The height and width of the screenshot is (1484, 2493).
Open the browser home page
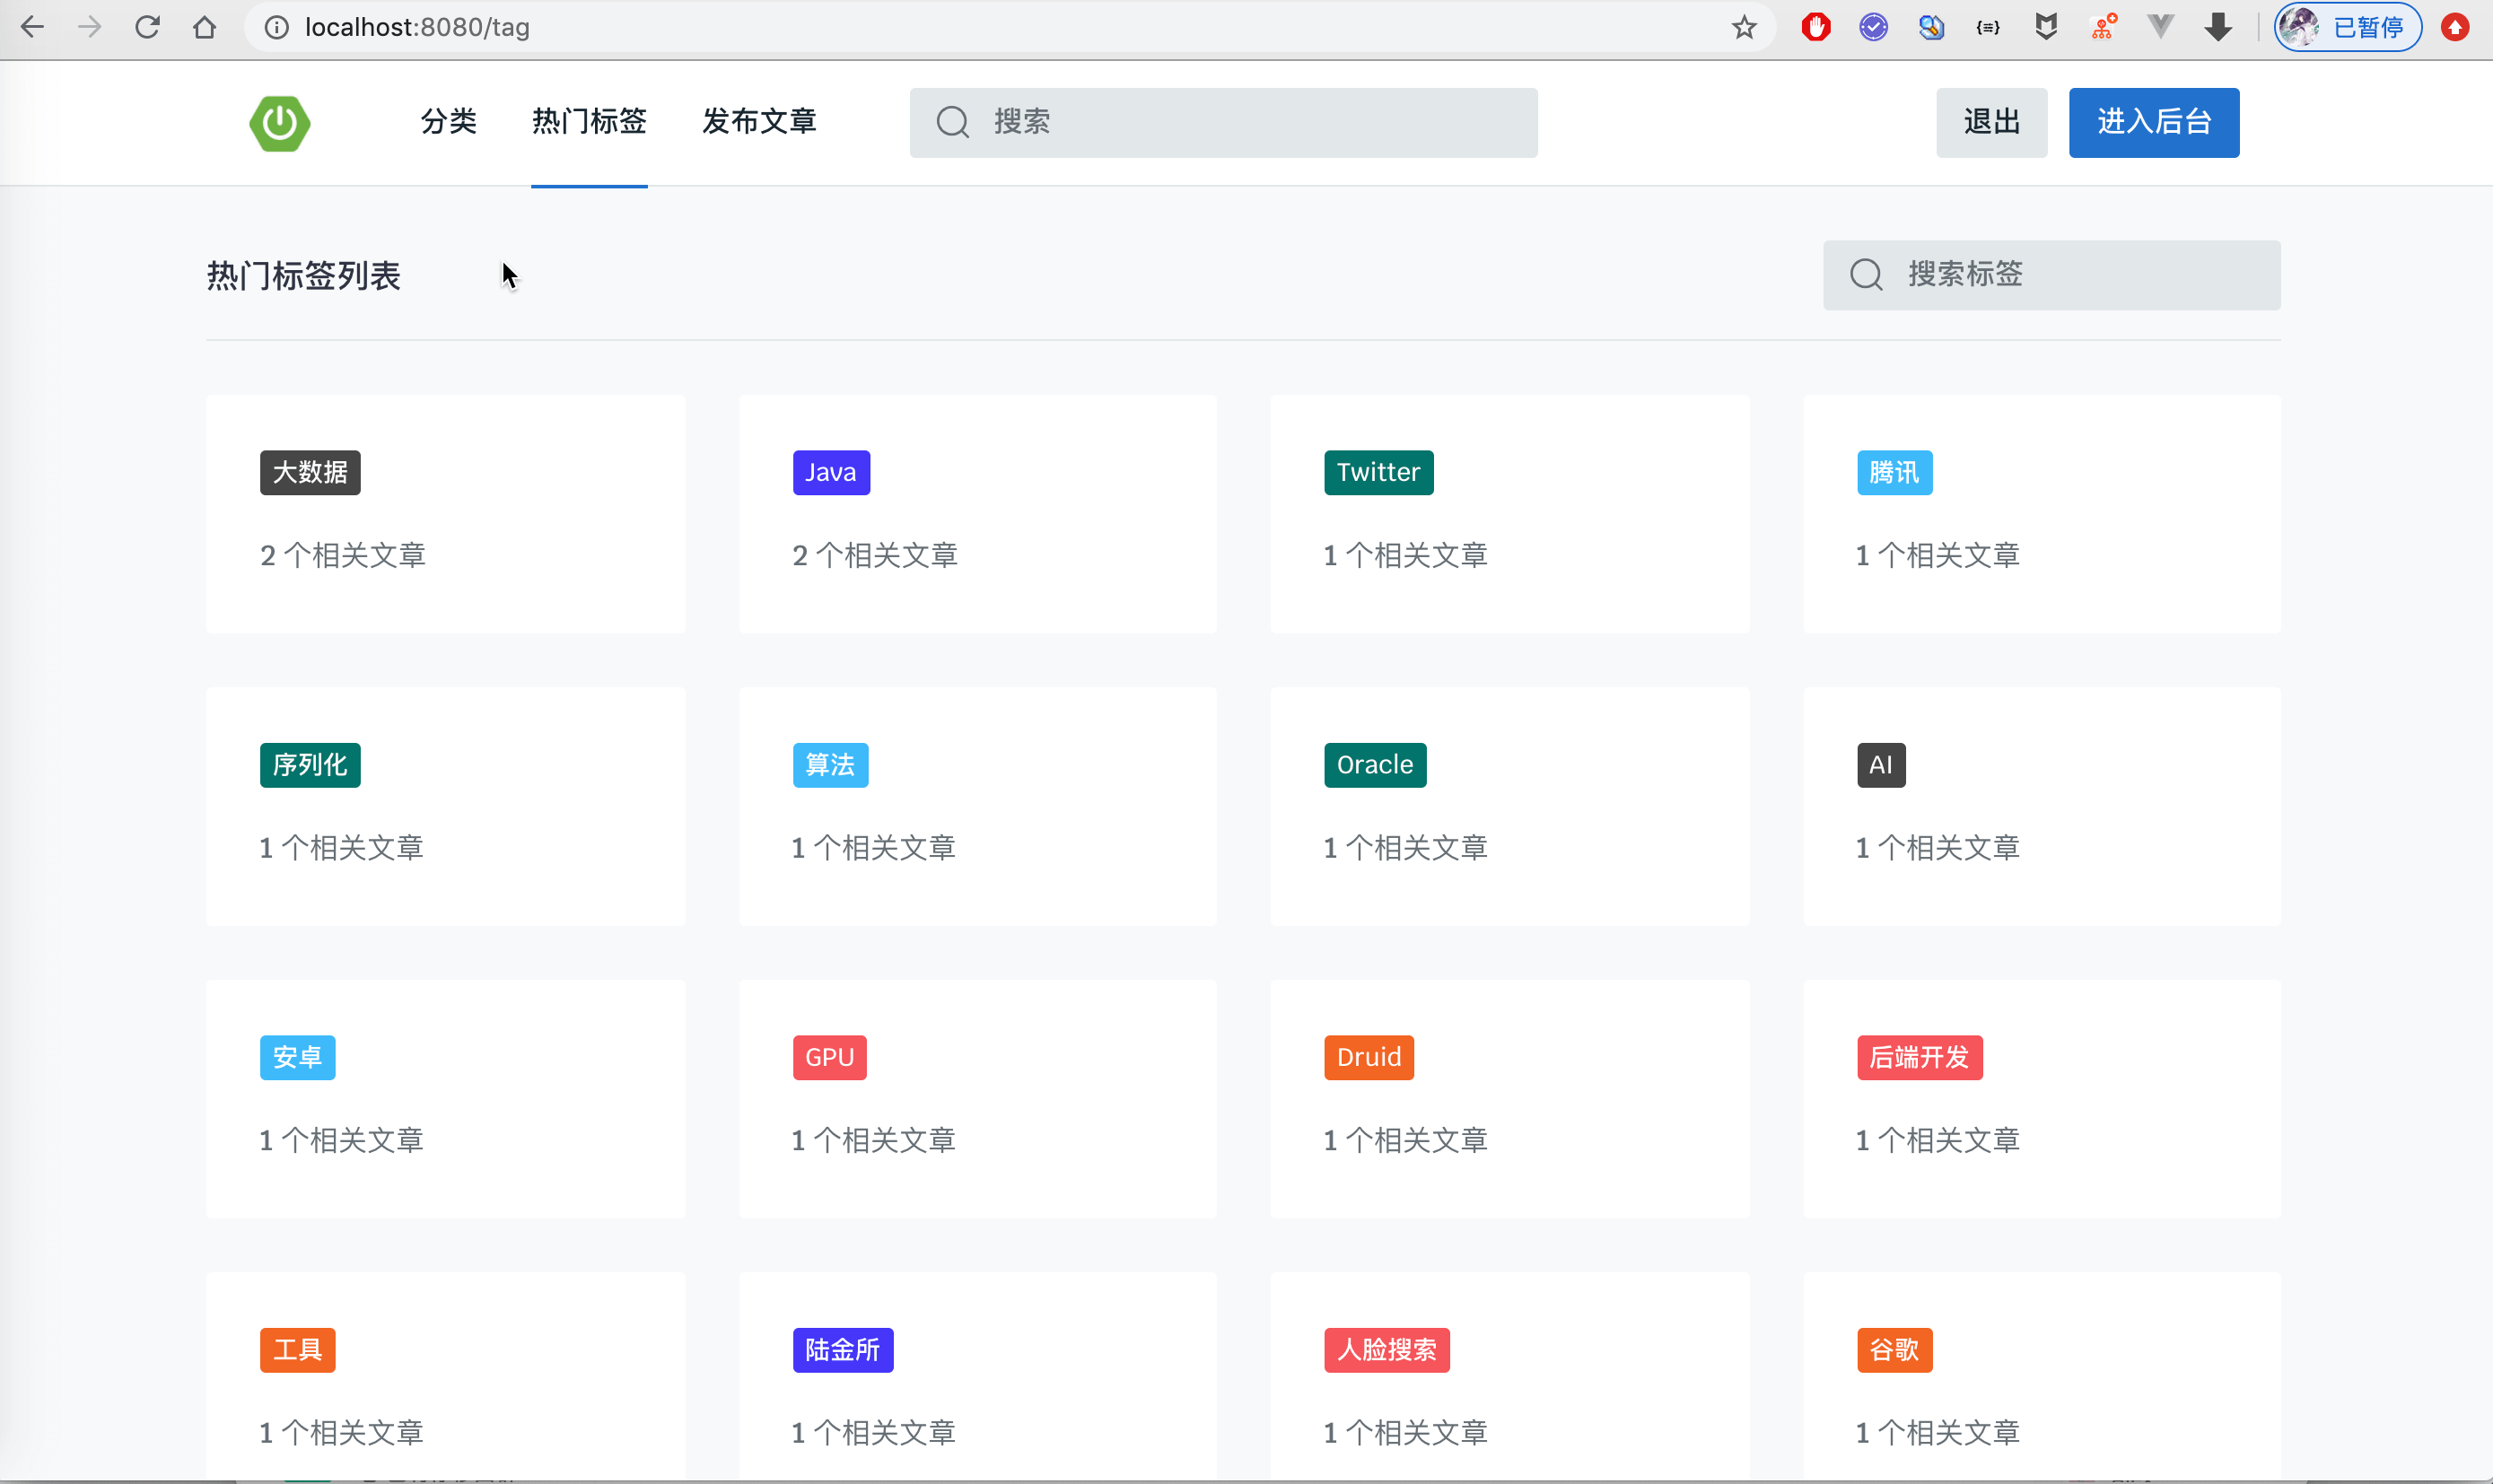click(x=205, y=27)
